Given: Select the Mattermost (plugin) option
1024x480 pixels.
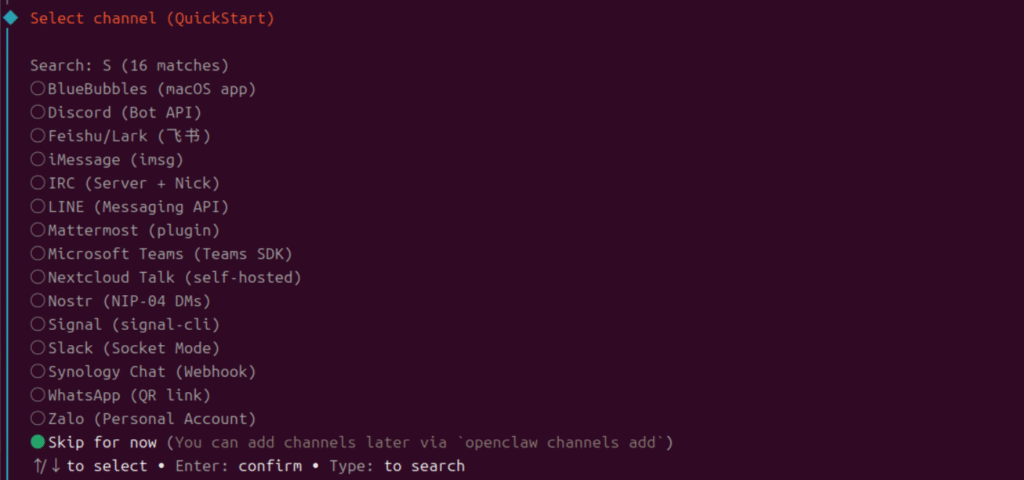Looking at the screenshot, I should [38, 230].
